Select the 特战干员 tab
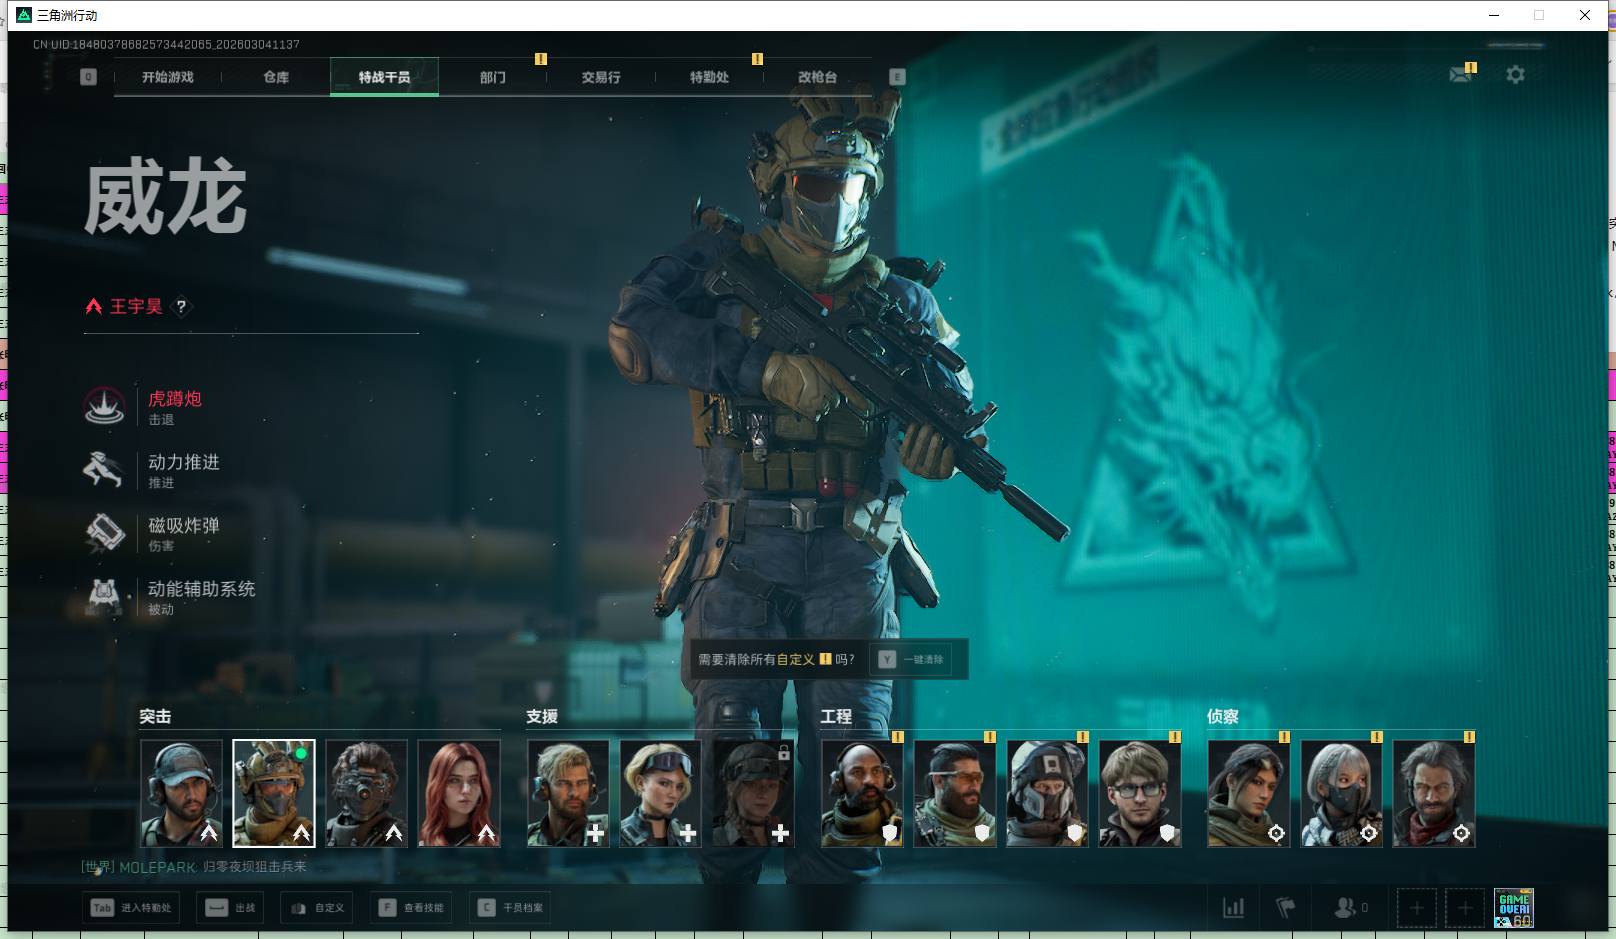The image size is (1616, 939). pyautogui.click(x=384, y=77)
